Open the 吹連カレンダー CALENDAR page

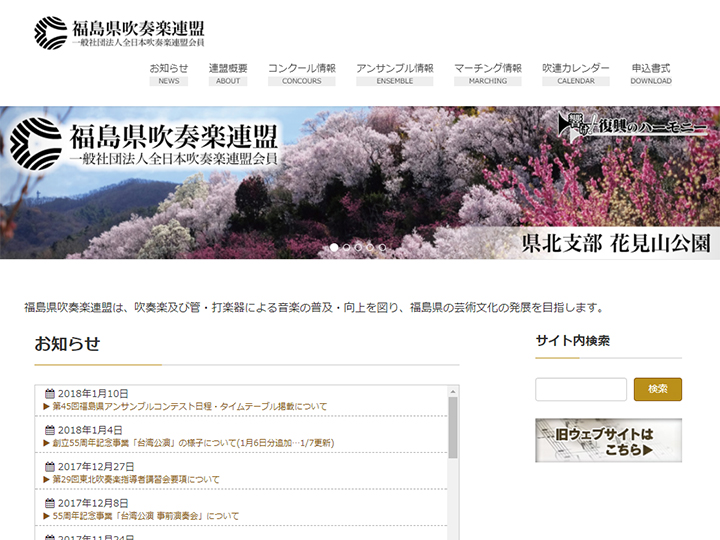[x=576, y=74]
